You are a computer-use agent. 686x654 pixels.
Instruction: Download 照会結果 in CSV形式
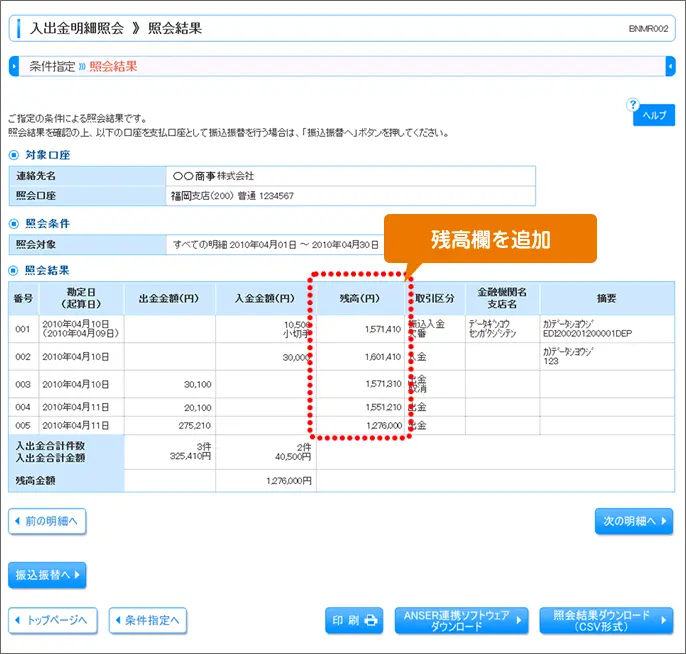point(606,620)
